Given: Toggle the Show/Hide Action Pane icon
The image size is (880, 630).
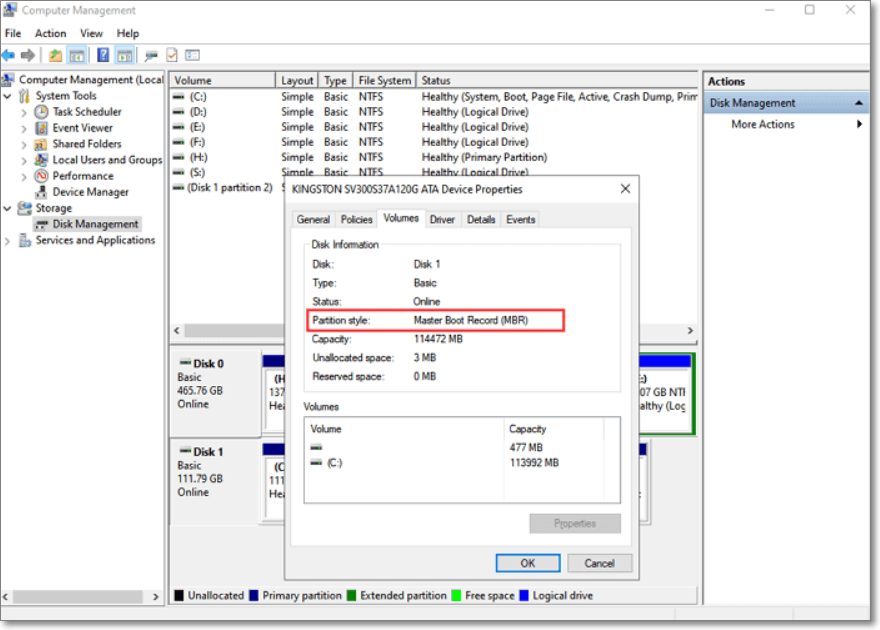Looking at the screenshot, I should click(125, 55).
